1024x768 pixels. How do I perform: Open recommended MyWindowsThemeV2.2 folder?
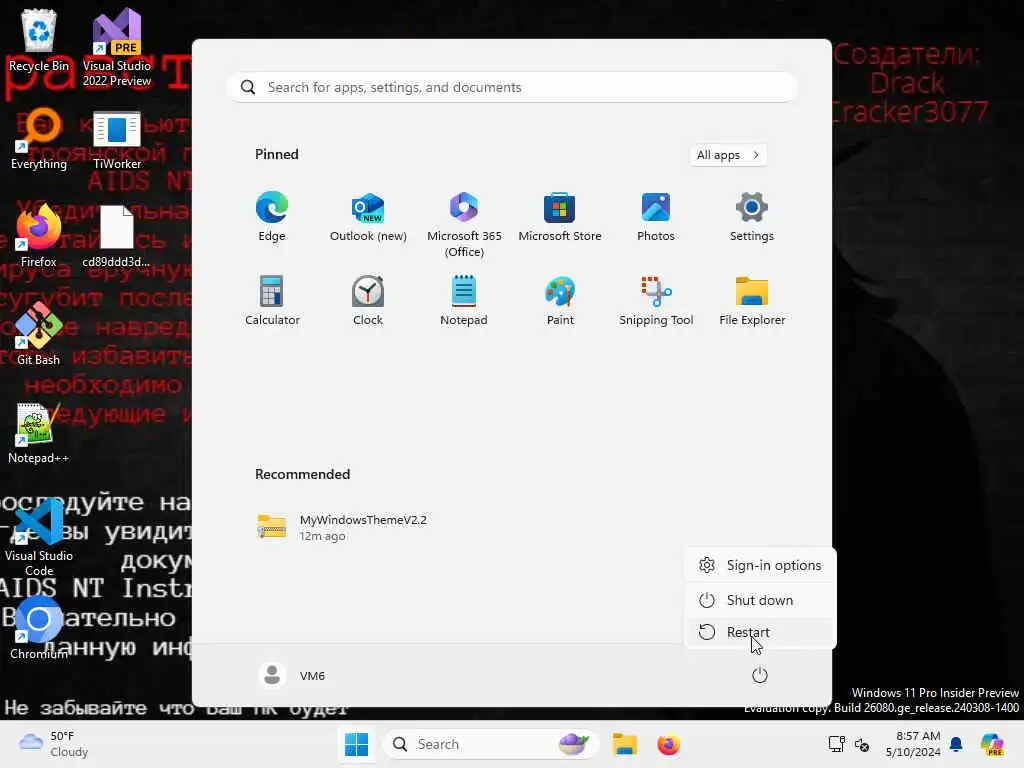click(x=342, y=527)
